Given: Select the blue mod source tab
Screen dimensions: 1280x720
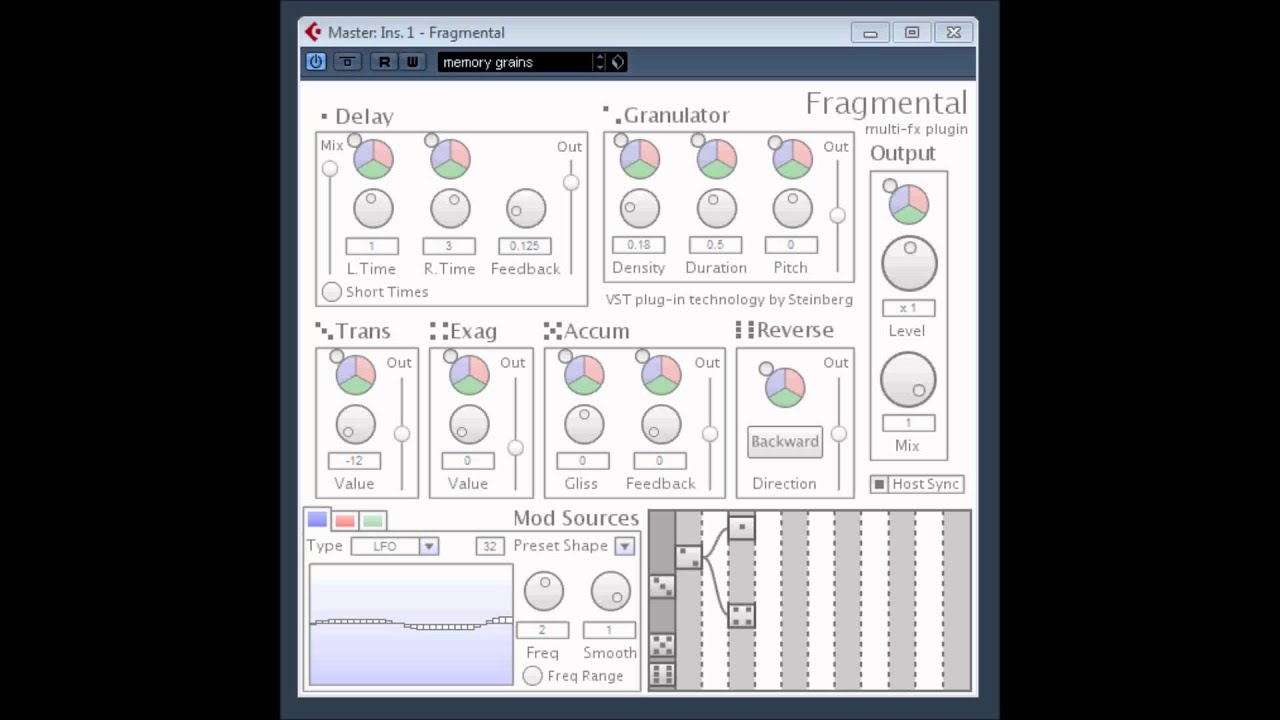Looking at the screenshot, I should (x=317, y=520).
